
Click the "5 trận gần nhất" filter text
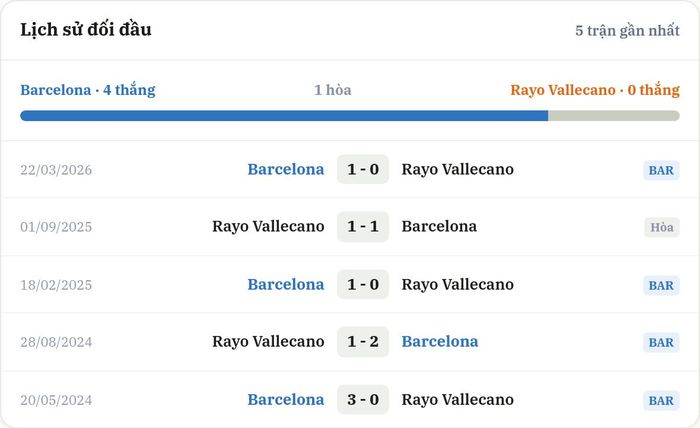point(627,30)
